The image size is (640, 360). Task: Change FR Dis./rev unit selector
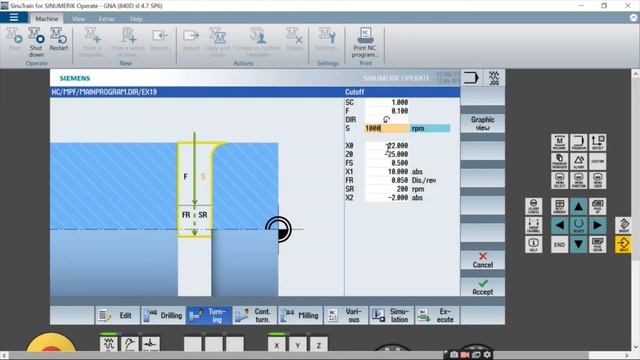pyautogui.click(x=424, y=180)
